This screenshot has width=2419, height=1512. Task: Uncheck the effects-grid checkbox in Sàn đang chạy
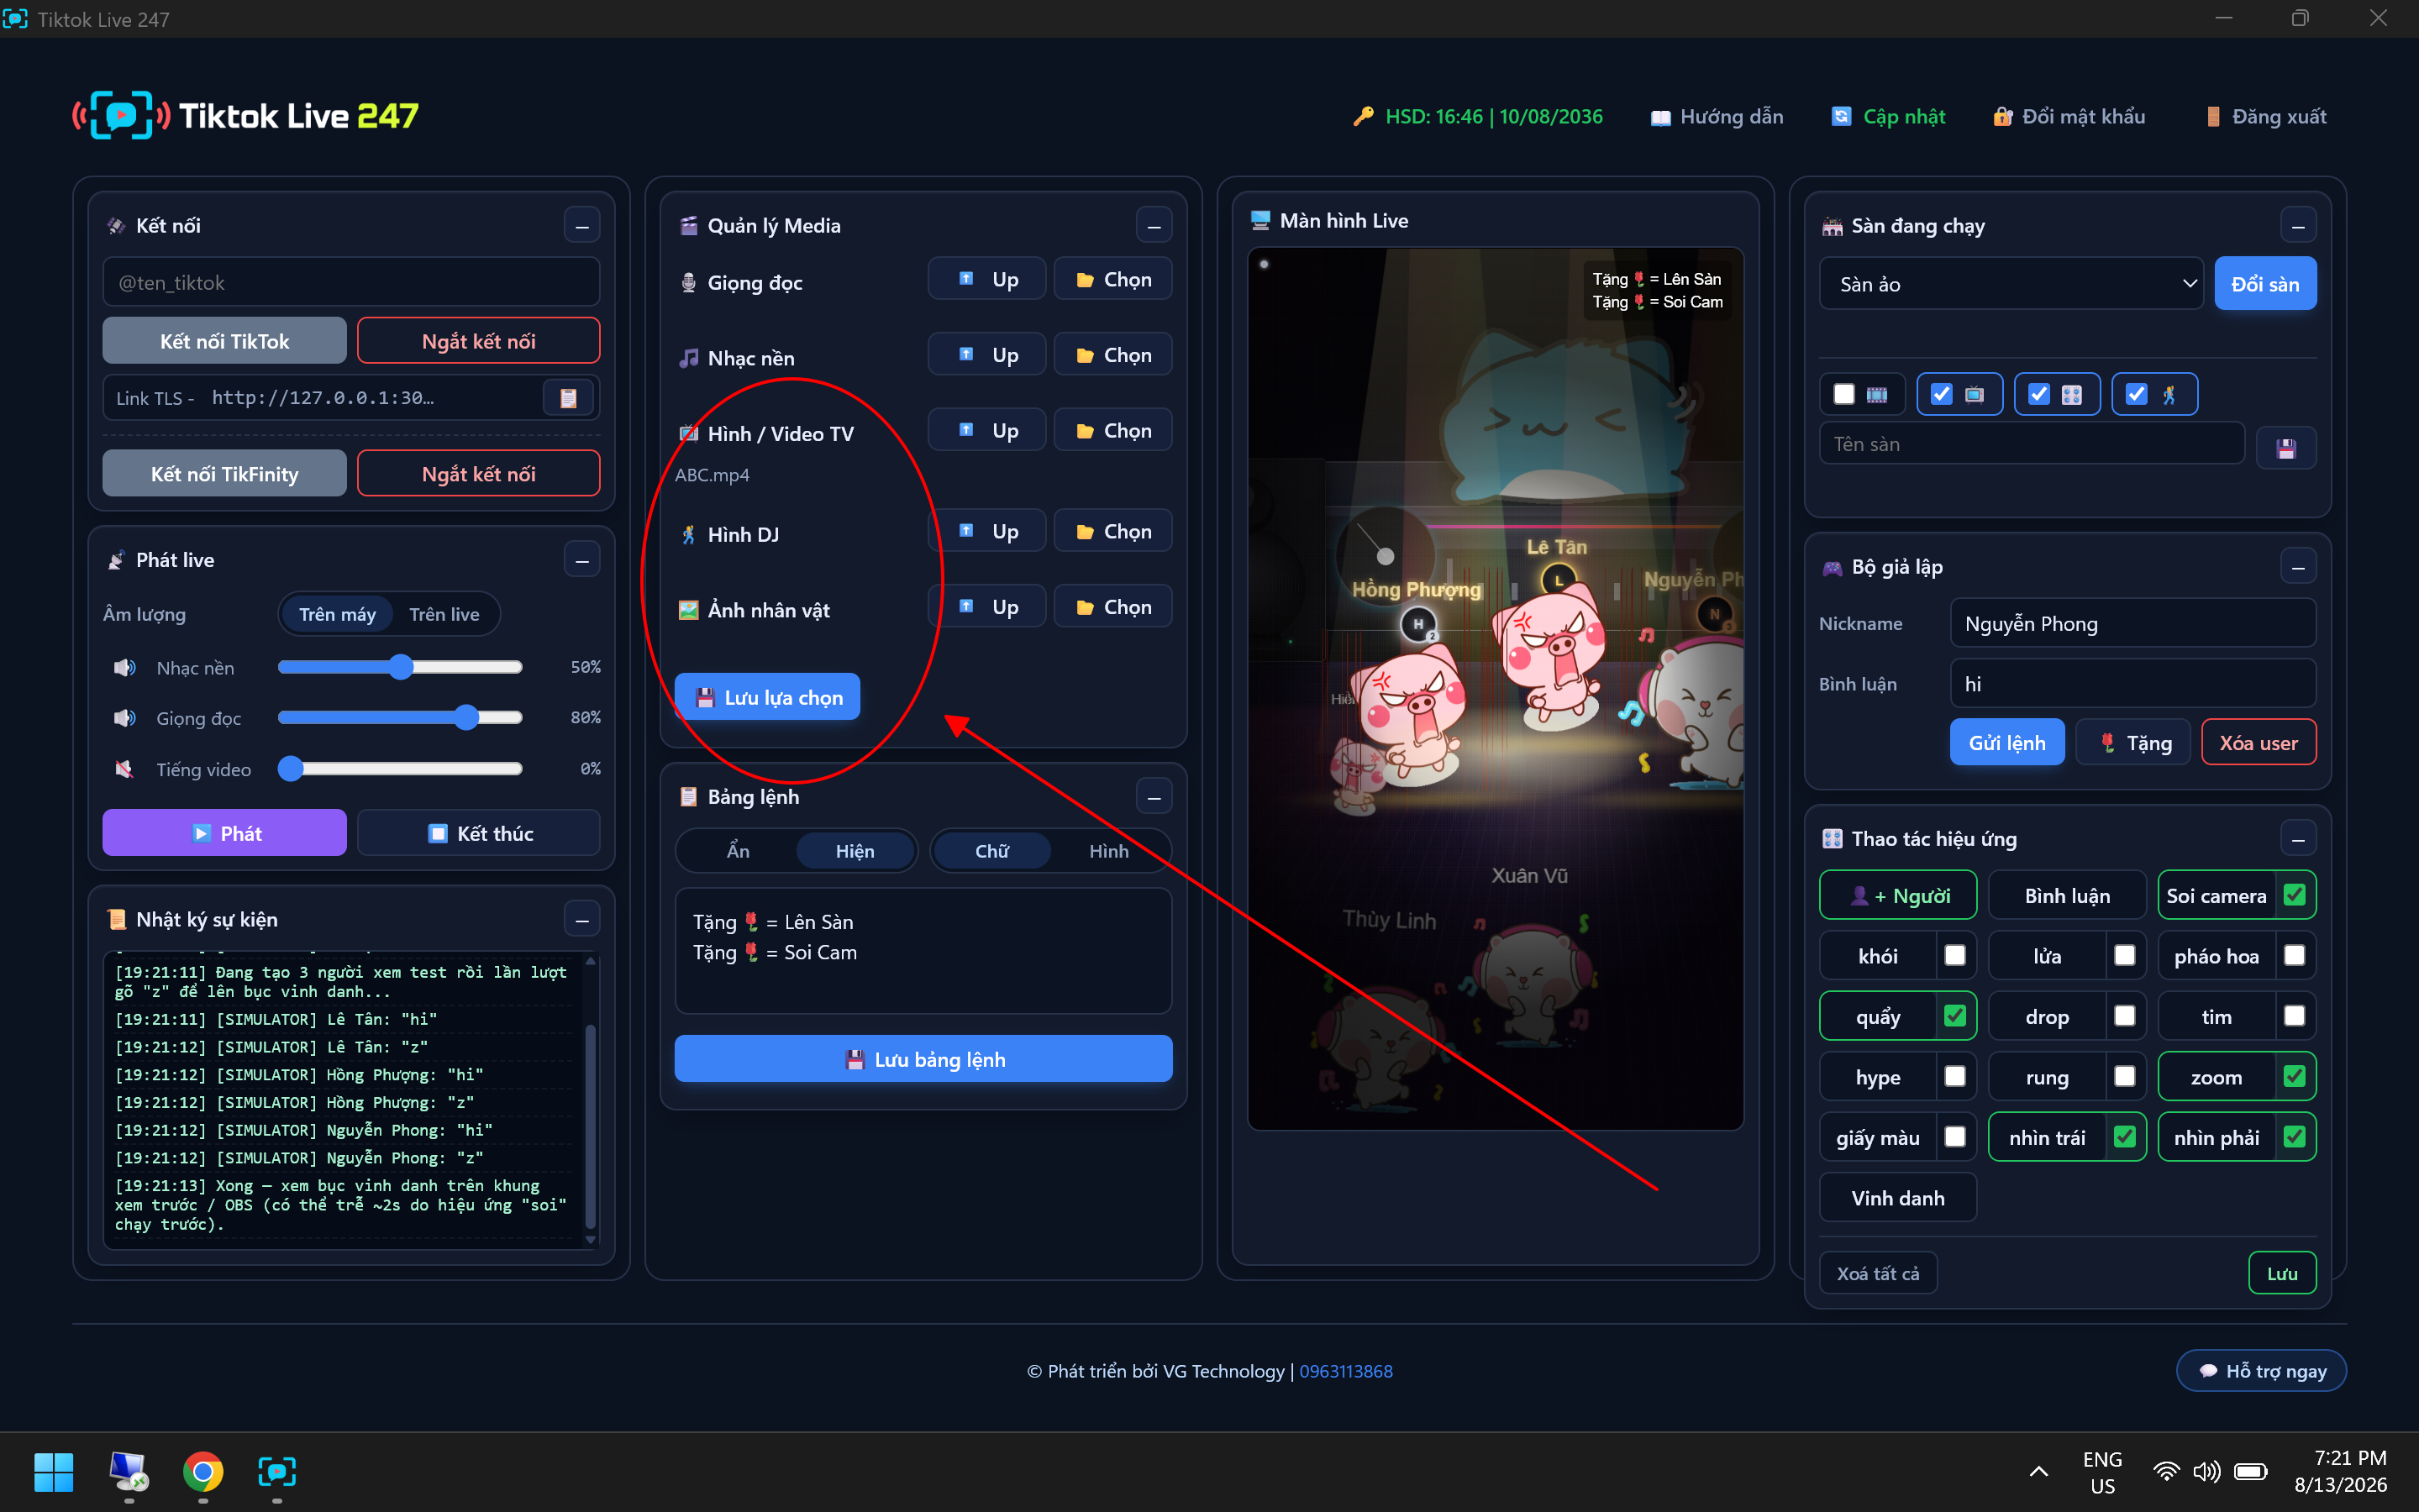[2038, 394]
